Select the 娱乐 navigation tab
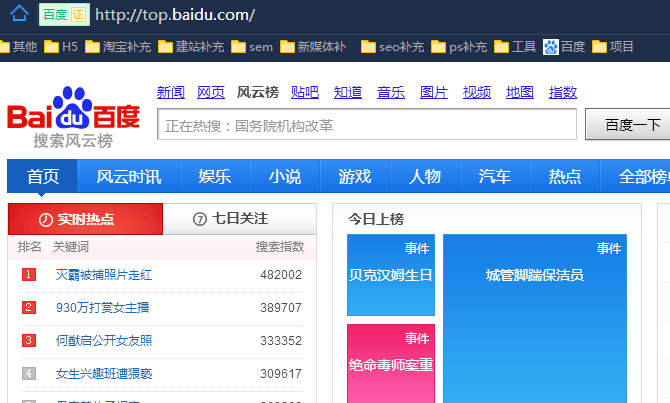670x403 pixels. pyautogui.click(x=215, y=176)
